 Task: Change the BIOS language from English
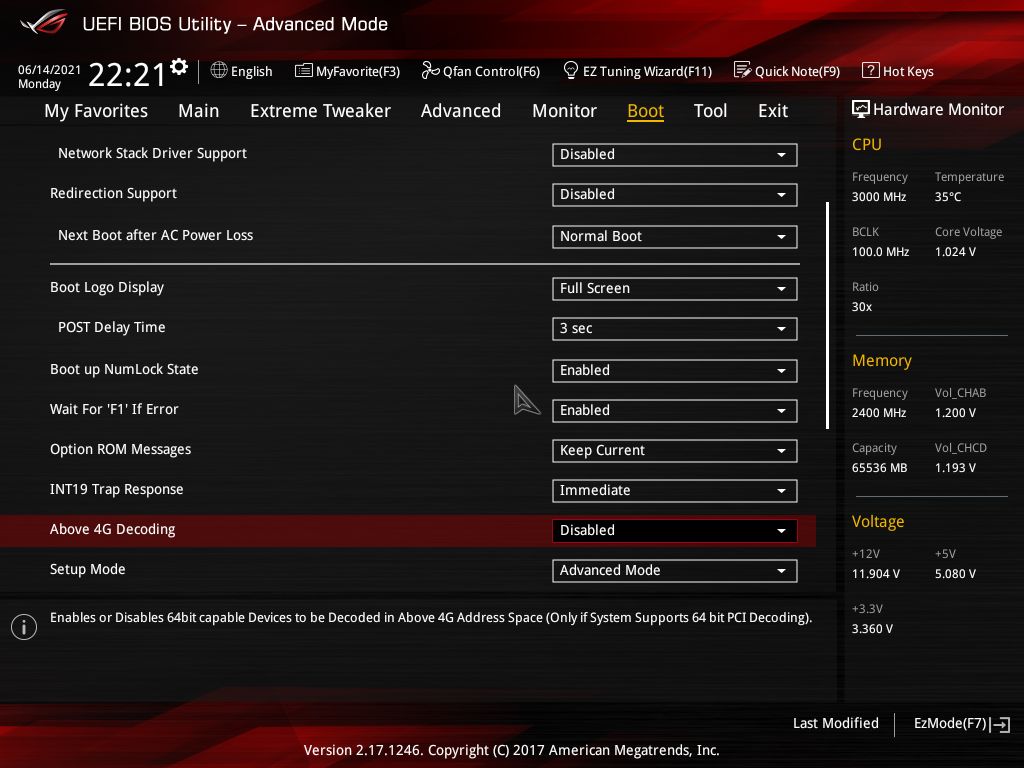241,71
